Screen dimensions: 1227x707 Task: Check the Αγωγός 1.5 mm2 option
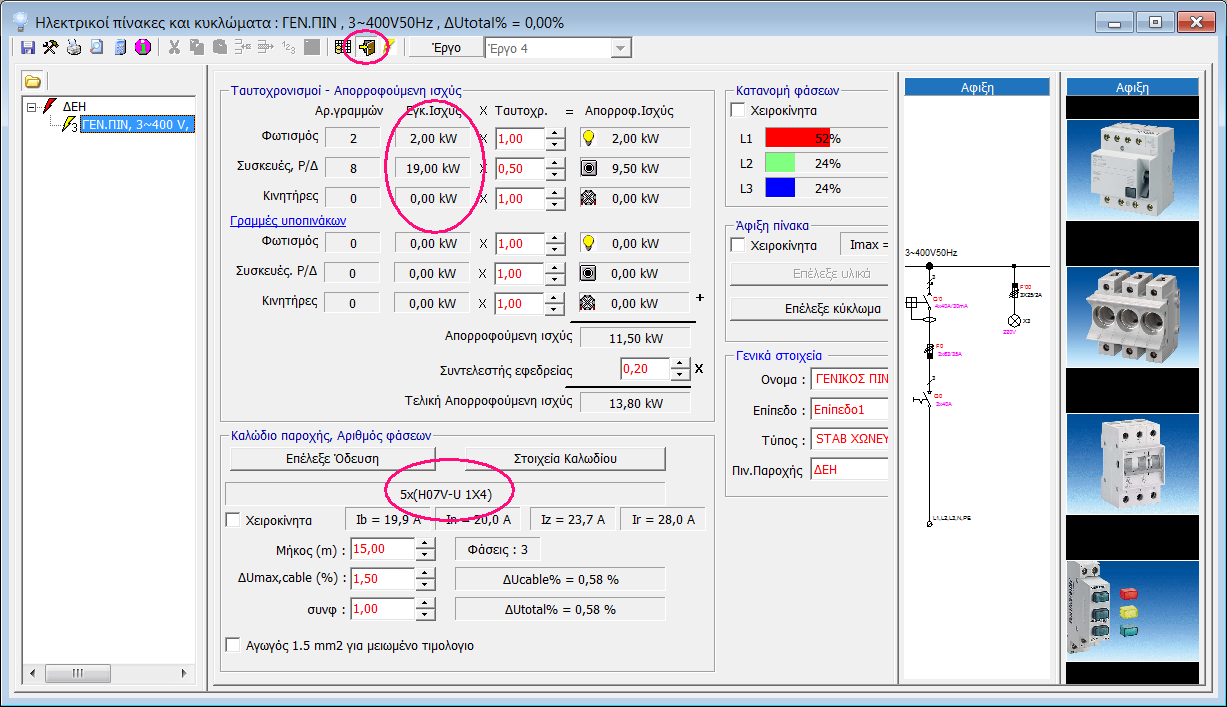[234, 645]
